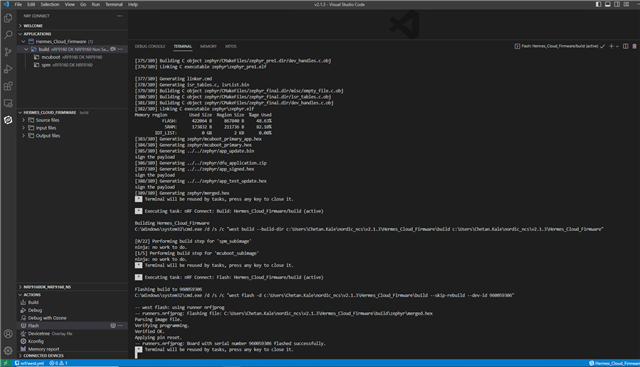Run the Debug action
Screen dimensions: 640x367
35,310
